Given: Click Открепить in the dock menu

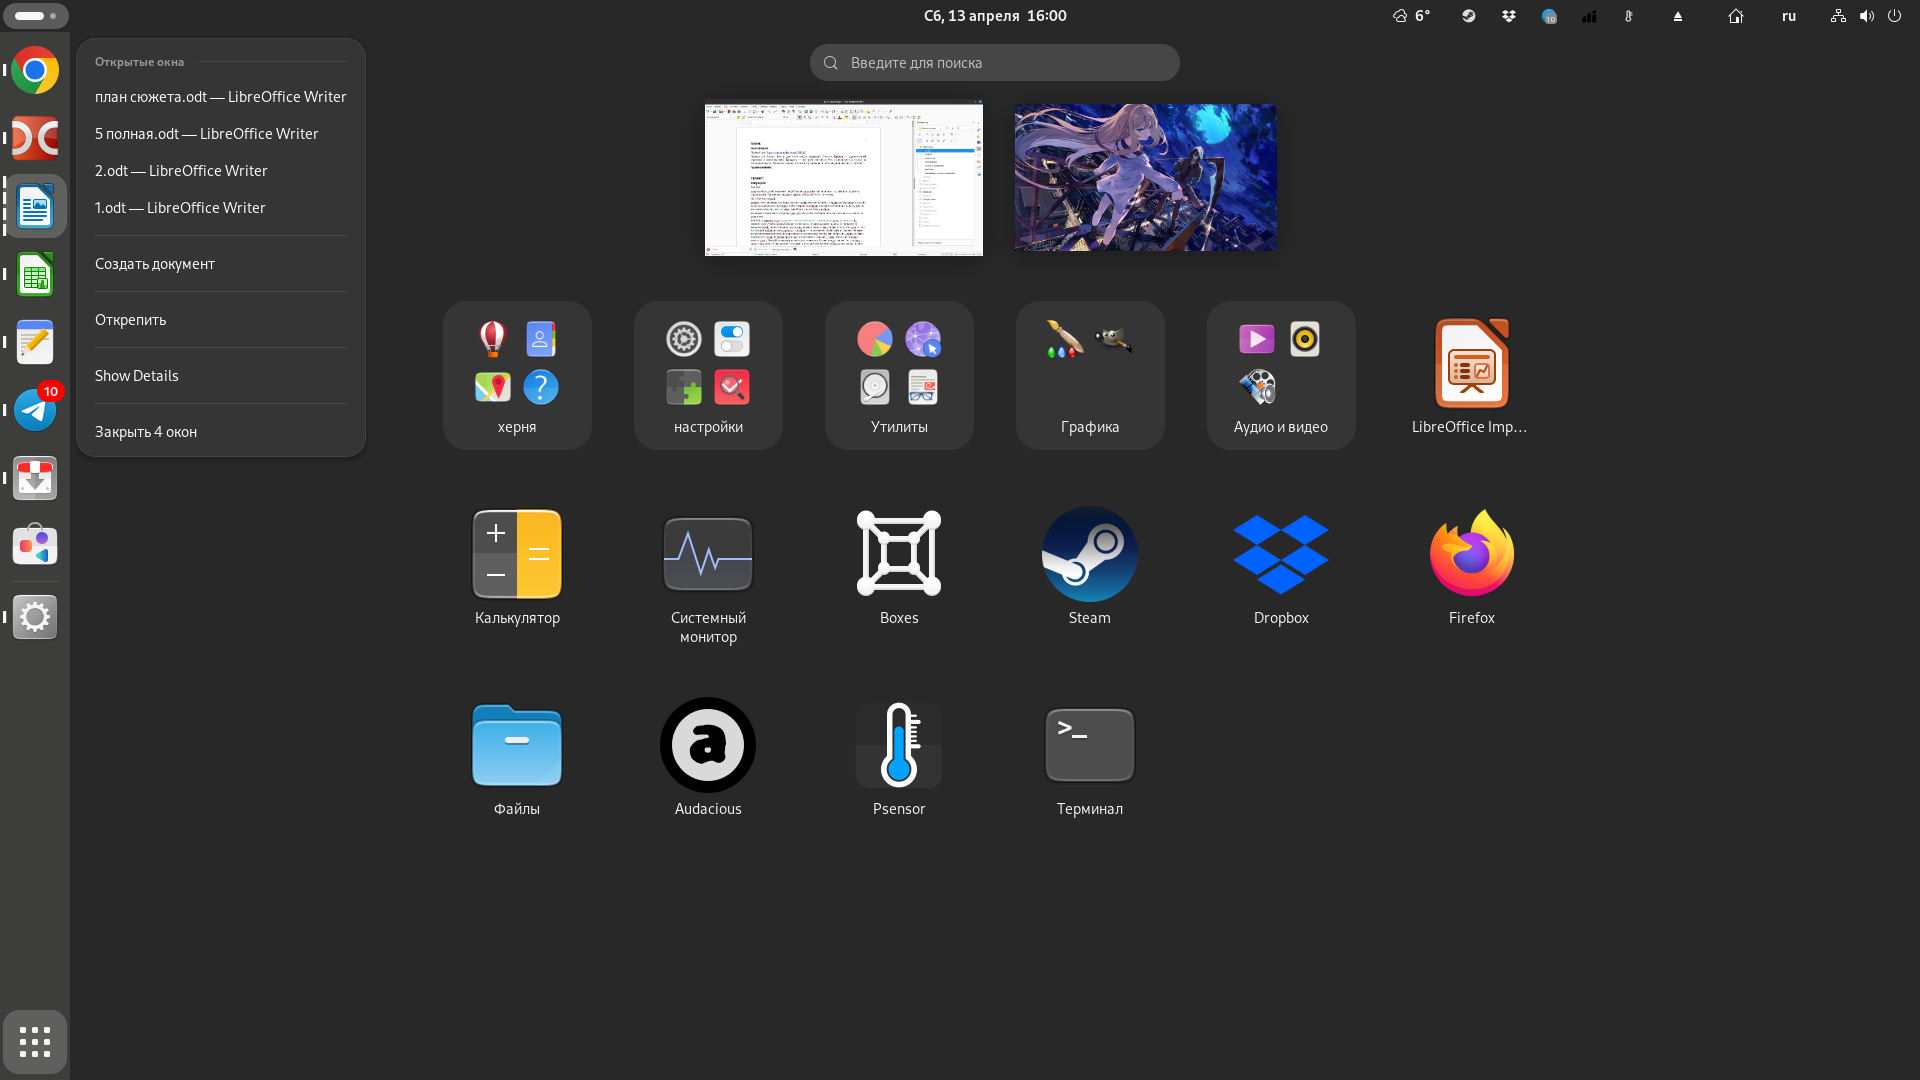Looking at the screenshot, I should [131, 320].
